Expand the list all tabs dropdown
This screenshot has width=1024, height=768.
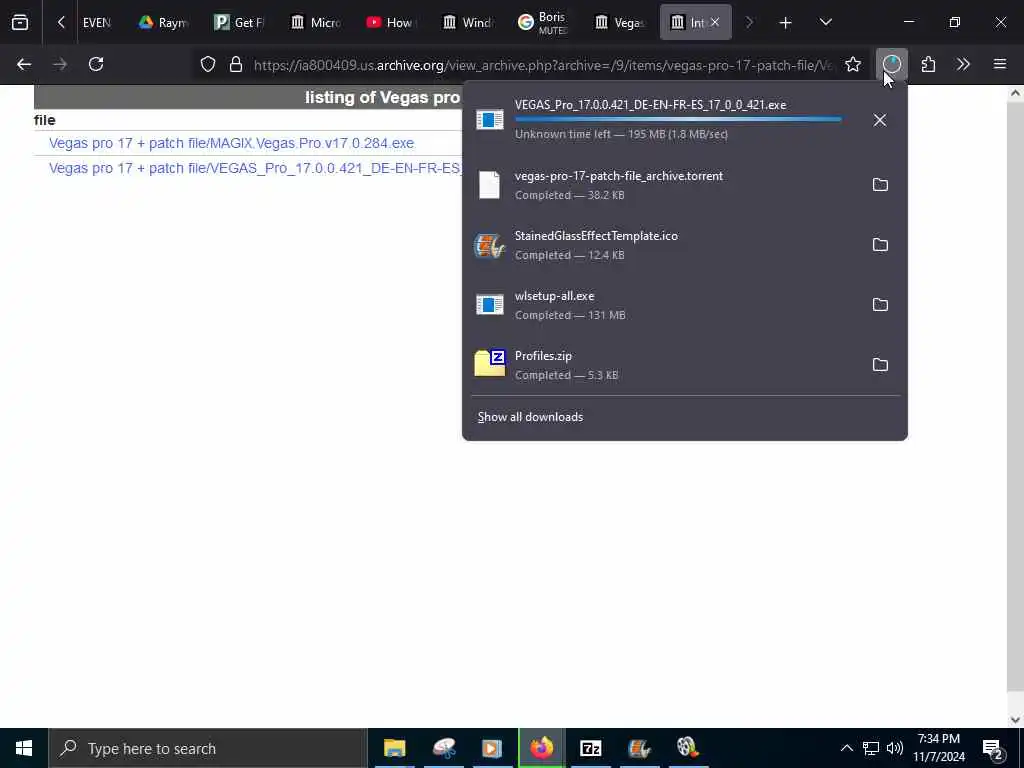[826, 23]
